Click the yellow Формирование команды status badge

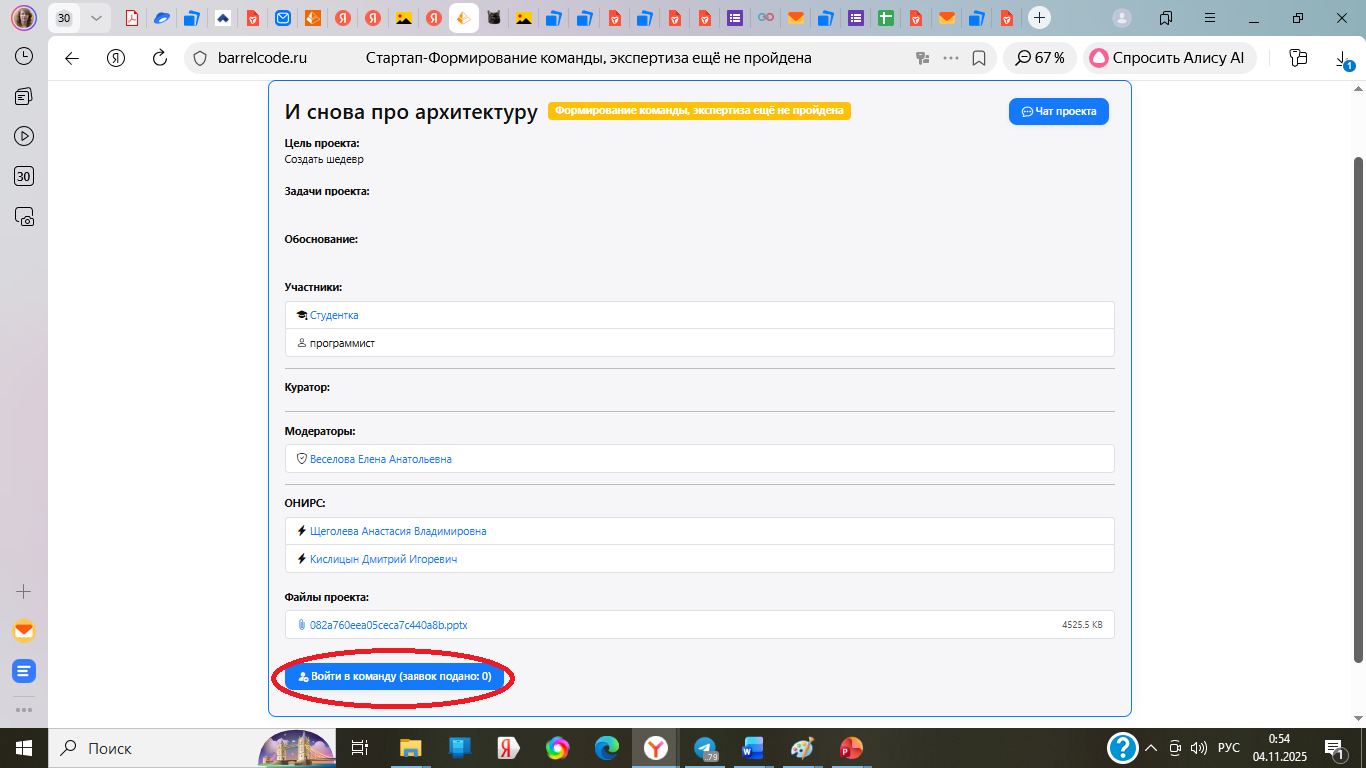(x=699, y=111)
